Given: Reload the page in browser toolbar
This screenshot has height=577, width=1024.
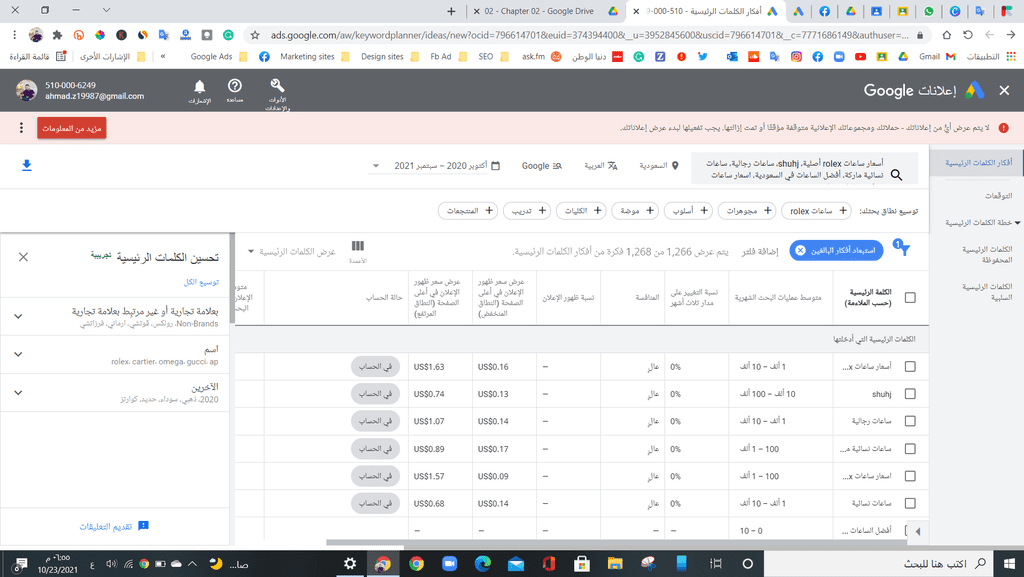Looking at the screenshot, I should pos(968,35).
